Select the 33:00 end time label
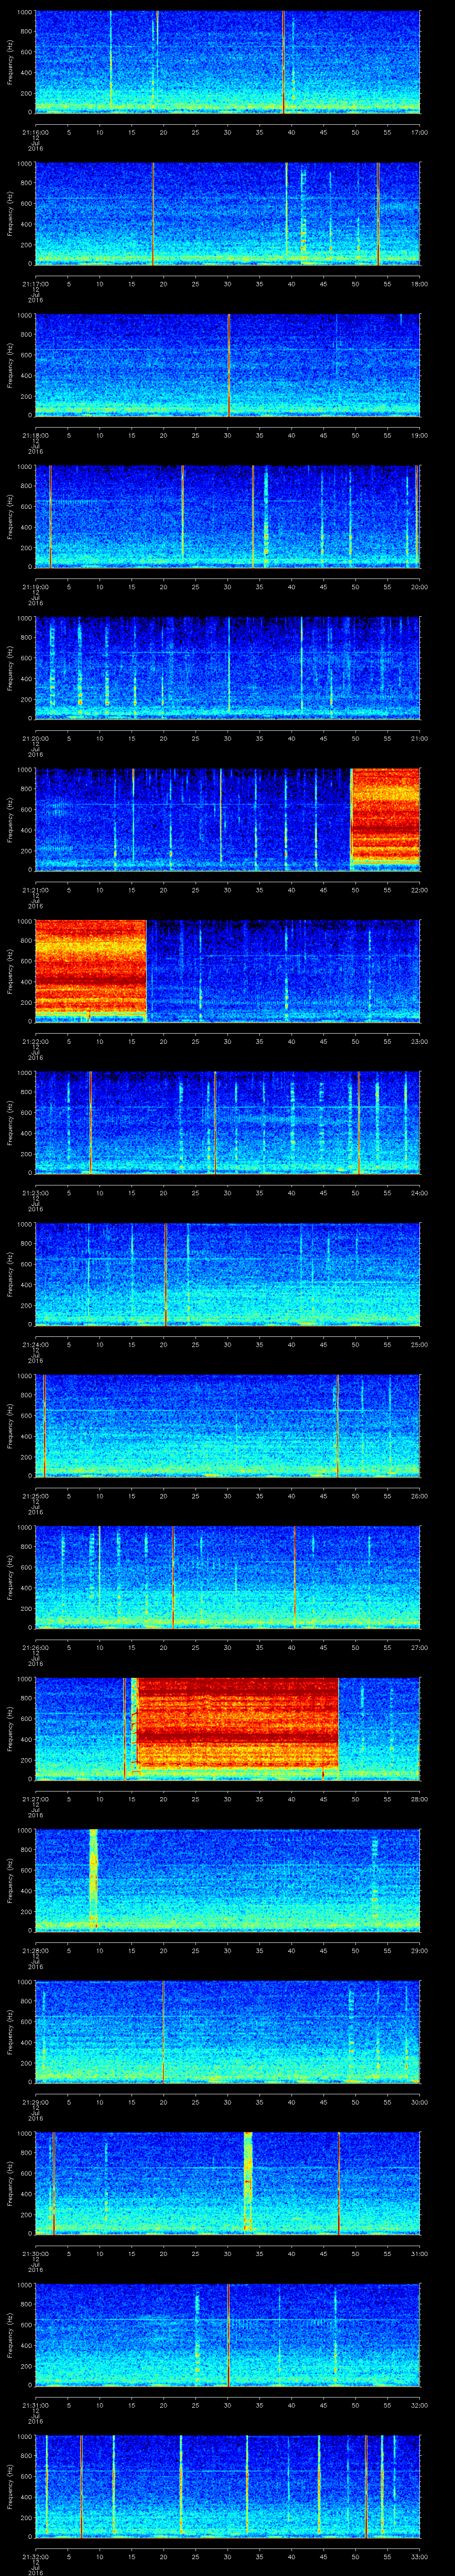The height and width of the screenshot is (2576, 455). (420, 2557)
